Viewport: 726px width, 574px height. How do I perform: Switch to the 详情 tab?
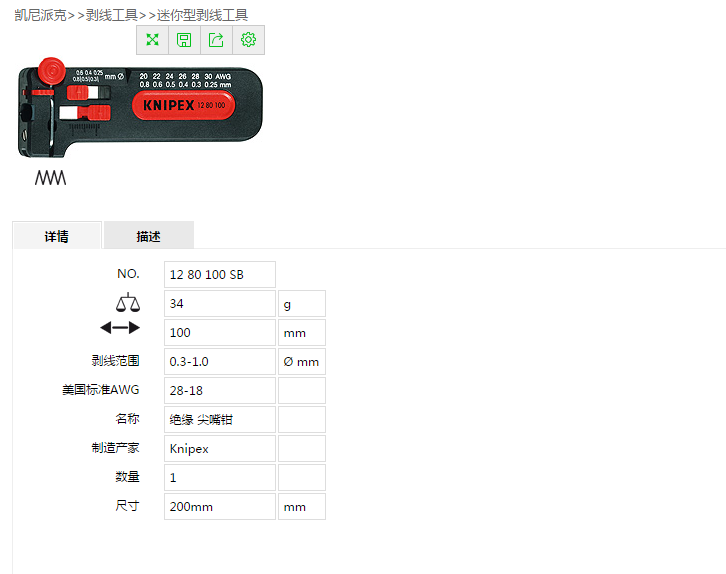tap(56, 236)
